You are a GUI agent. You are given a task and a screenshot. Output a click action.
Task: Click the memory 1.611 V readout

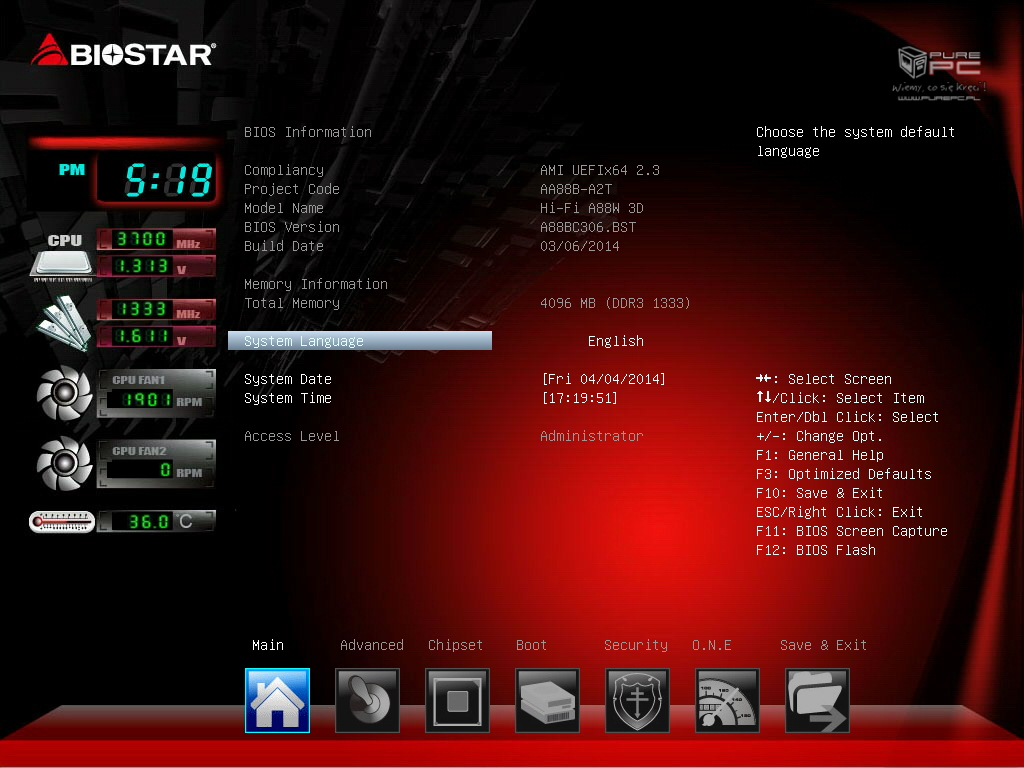coord(156,336)
